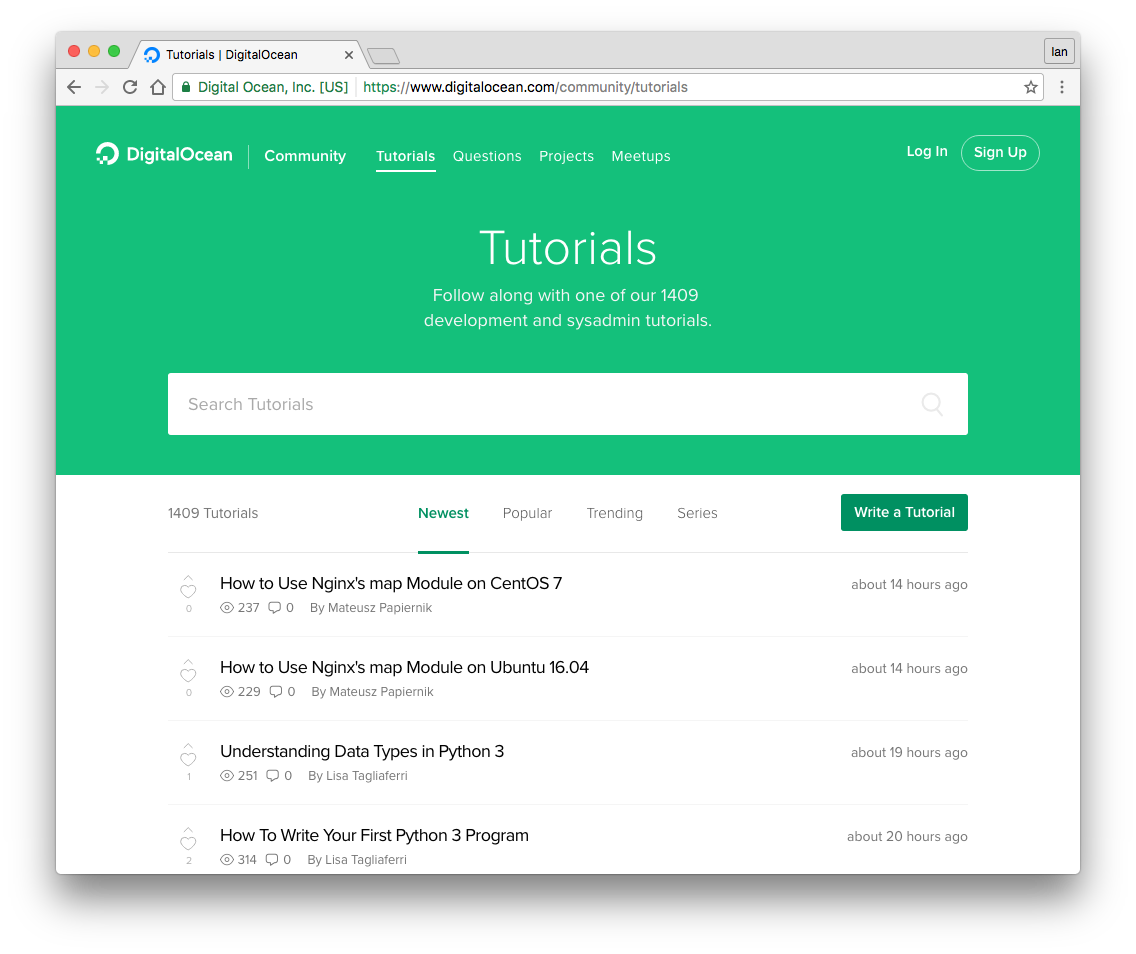
Task: Navigate to Meetups
Action: (641, 156)
